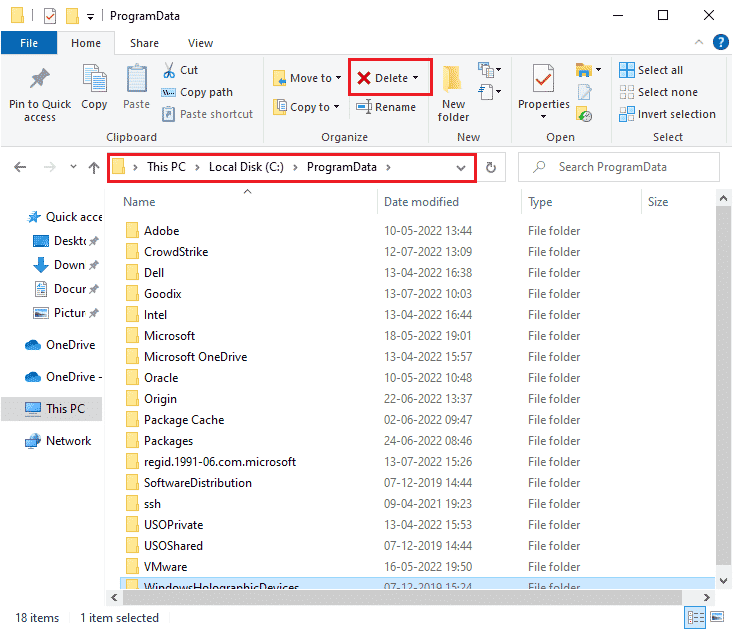Viewport: 733px width, 630px height.
Task: Click the Refresh button beside address bar
Action: [491, 167]
